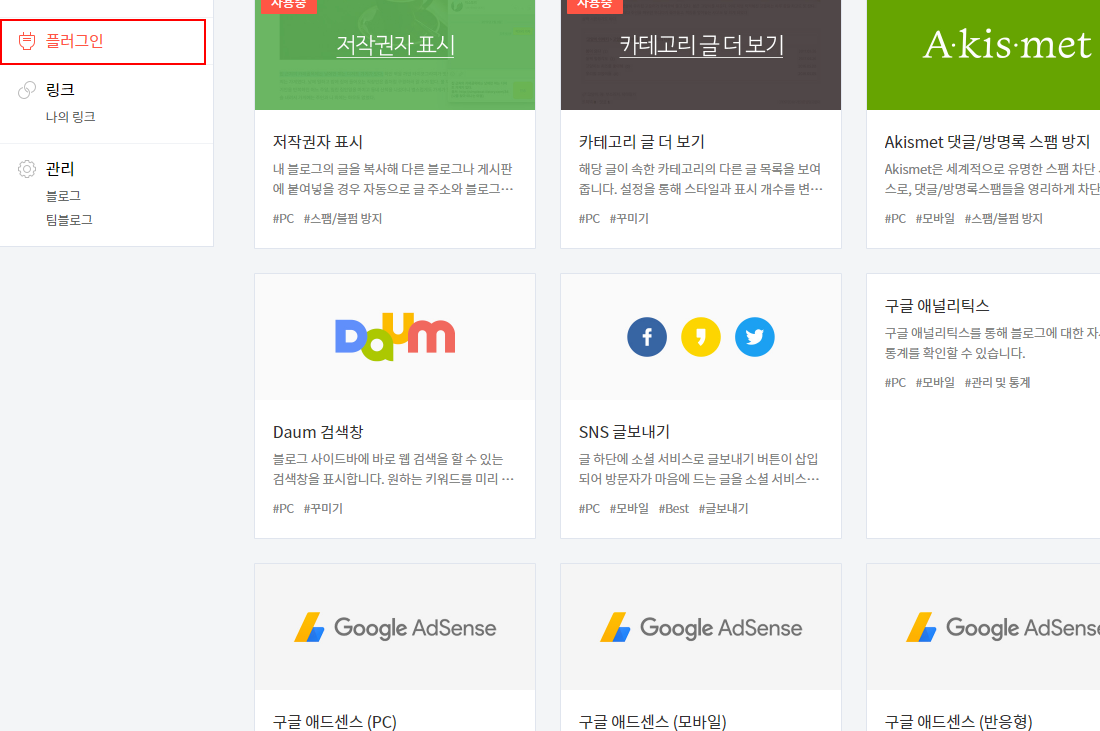Click #PC tag on 저작권자 표시 card
Screen dimensions: 1100x731
pyautogui.click(x=283, y=219)
